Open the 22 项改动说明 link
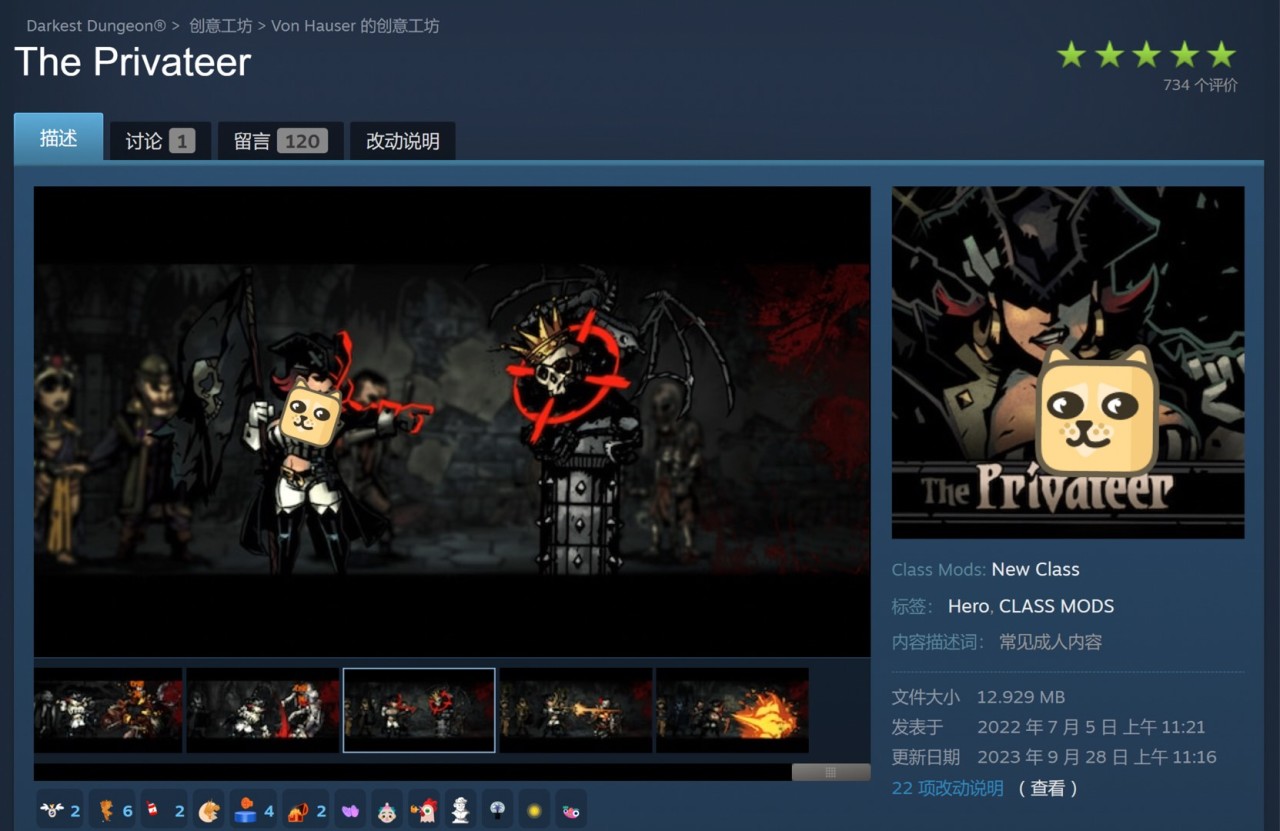1280x831 pixels. pyautogui.click(x=947, y=788)
